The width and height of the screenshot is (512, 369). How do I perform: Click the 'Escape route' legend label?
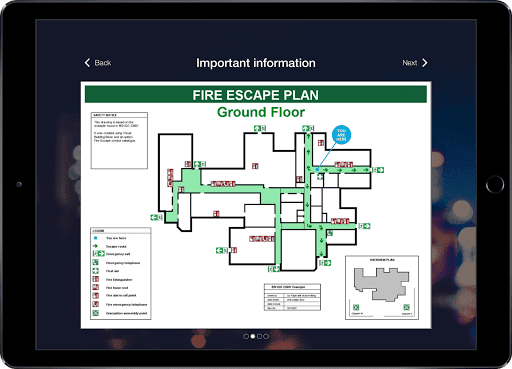pos(116,246)
